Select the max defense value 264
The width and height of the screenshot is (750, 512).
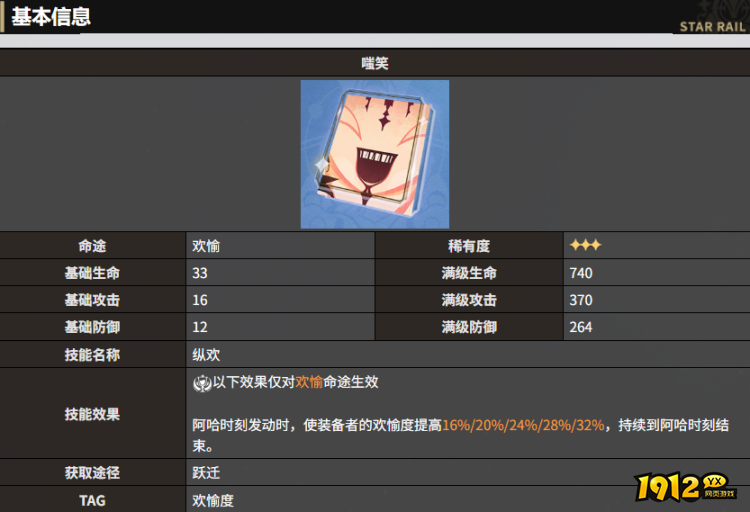pos(581,327)
